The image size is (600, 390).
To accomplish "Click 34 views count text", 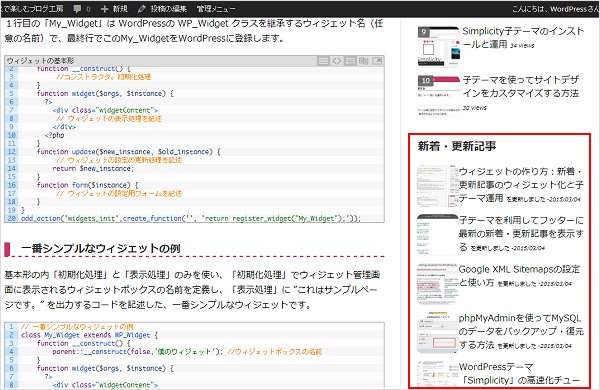I will click(522, 46).
